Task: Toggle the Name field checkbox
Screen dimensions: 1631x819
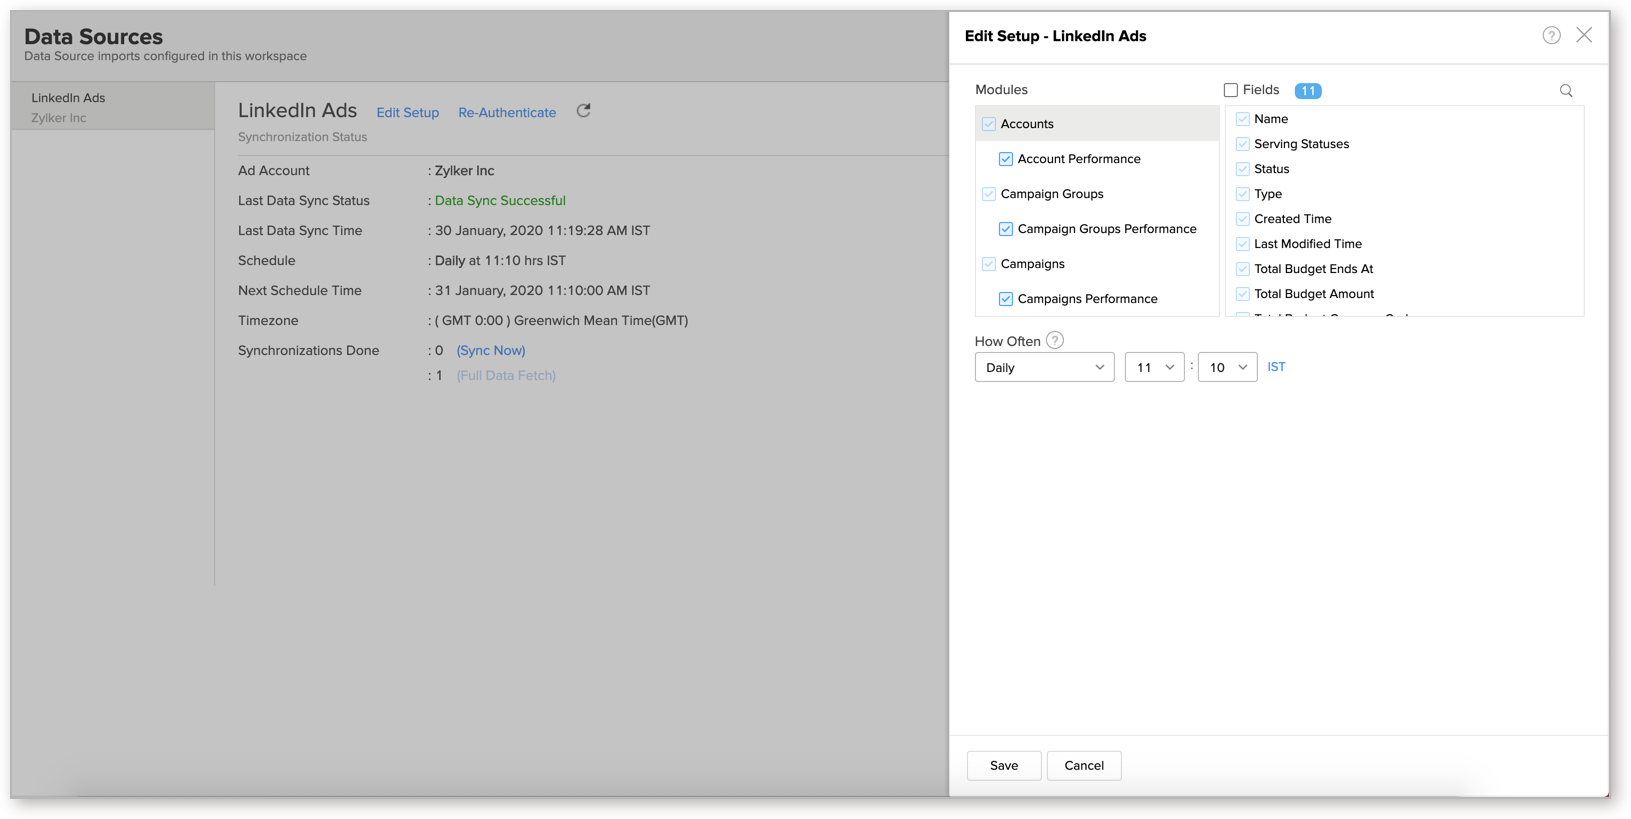Action: pos(1243,119)
